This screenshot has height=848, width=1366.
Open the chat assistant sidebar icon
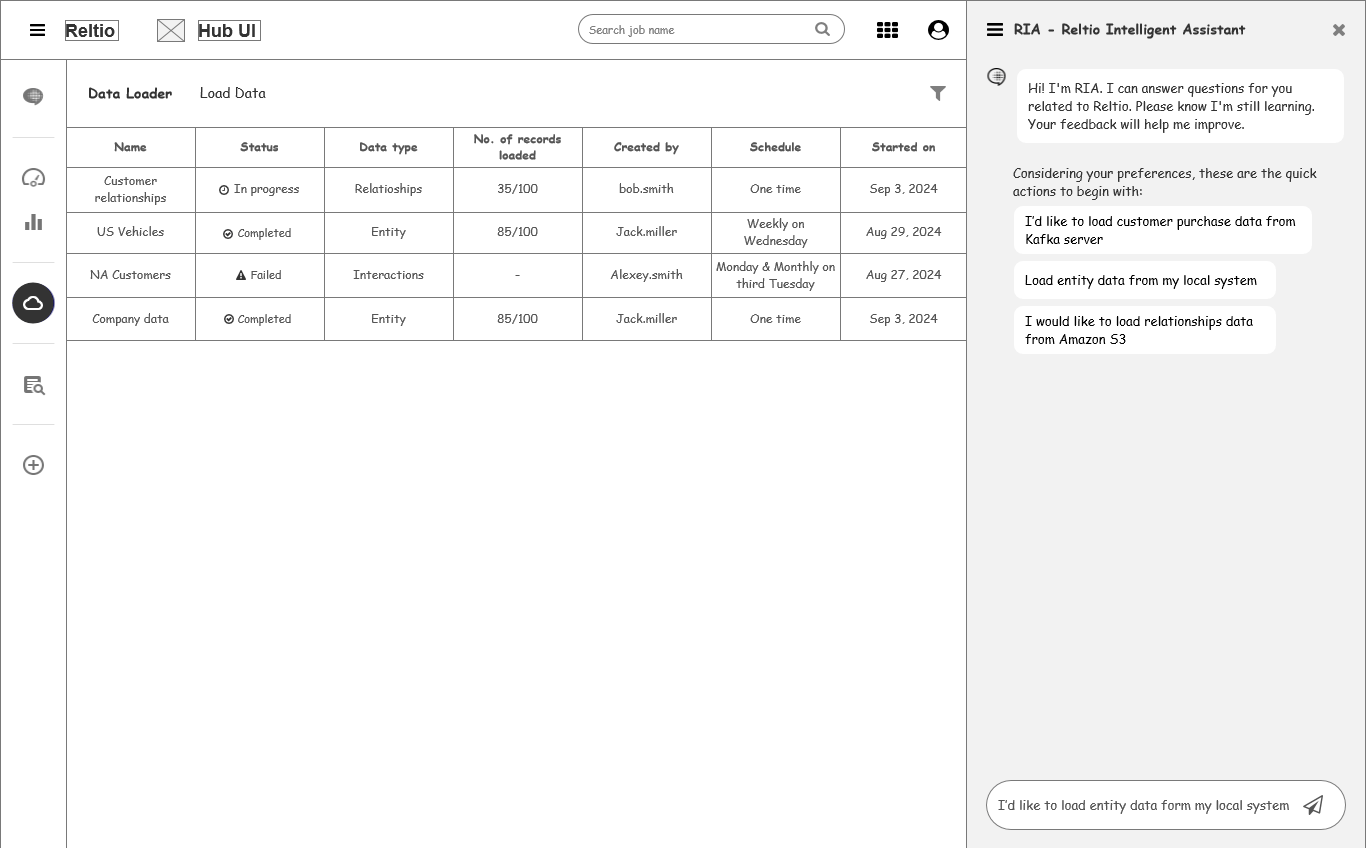coord(33,96)
